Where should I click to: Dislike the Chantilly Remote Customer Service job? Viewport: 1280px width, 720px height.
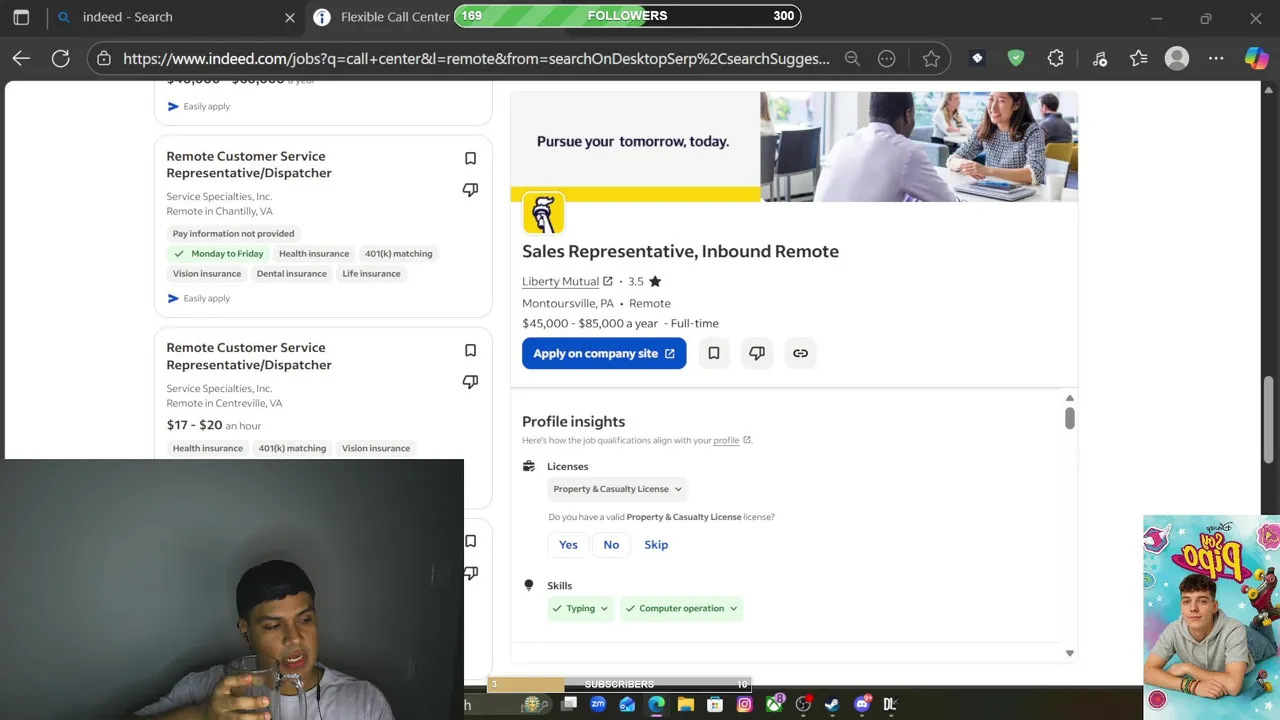(x=470, y=189)
